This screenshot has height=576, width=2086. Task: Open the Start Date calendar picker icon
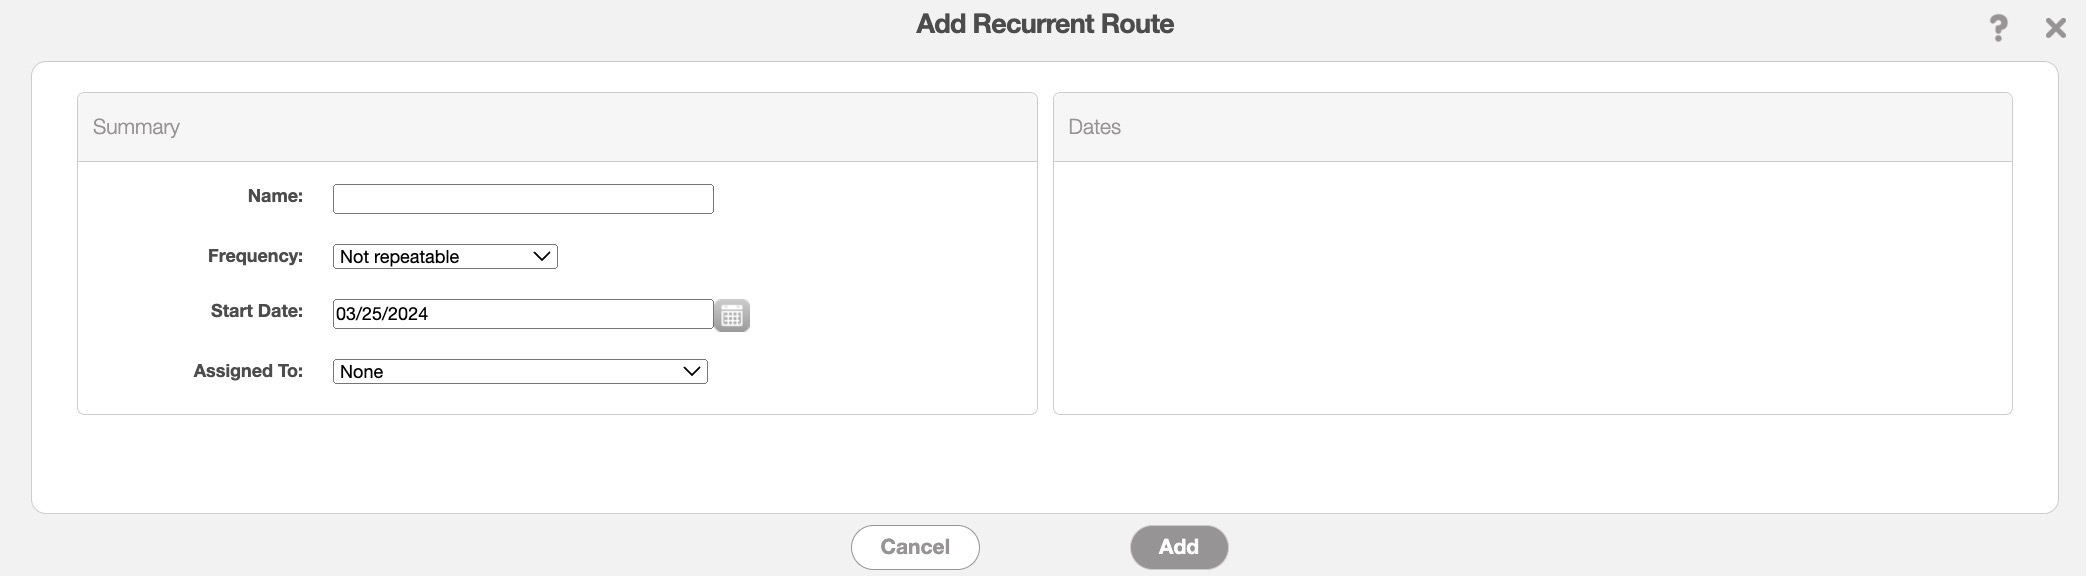(x=732, y=316)
